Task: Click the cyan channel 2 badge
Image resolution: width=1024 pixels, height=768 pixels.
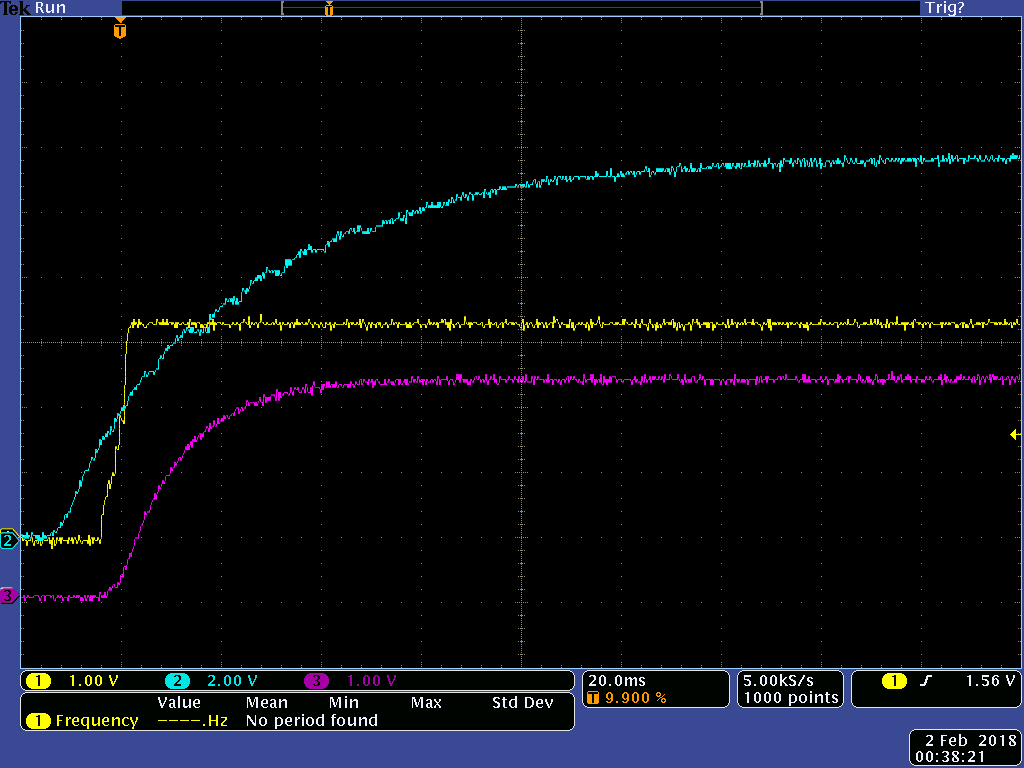Action: [x=177, y=681]
